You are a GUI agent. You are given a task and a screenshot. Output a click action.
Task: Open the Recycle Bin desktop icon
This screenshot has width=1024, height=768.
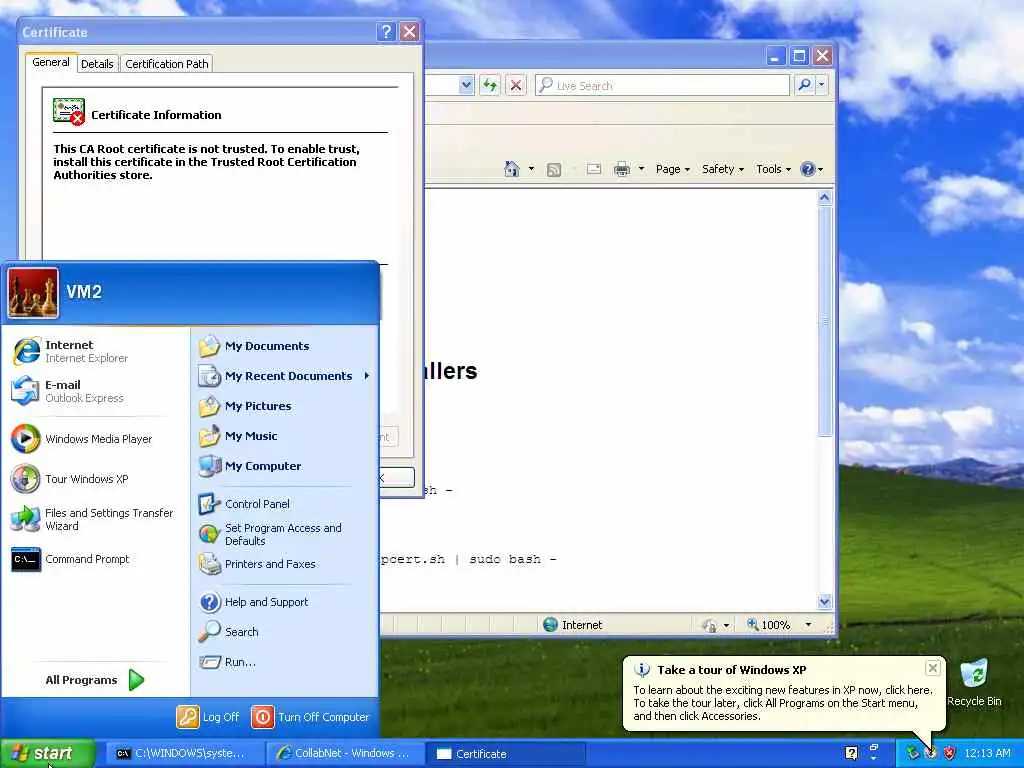pyautogui.click(x=974, y=683)
